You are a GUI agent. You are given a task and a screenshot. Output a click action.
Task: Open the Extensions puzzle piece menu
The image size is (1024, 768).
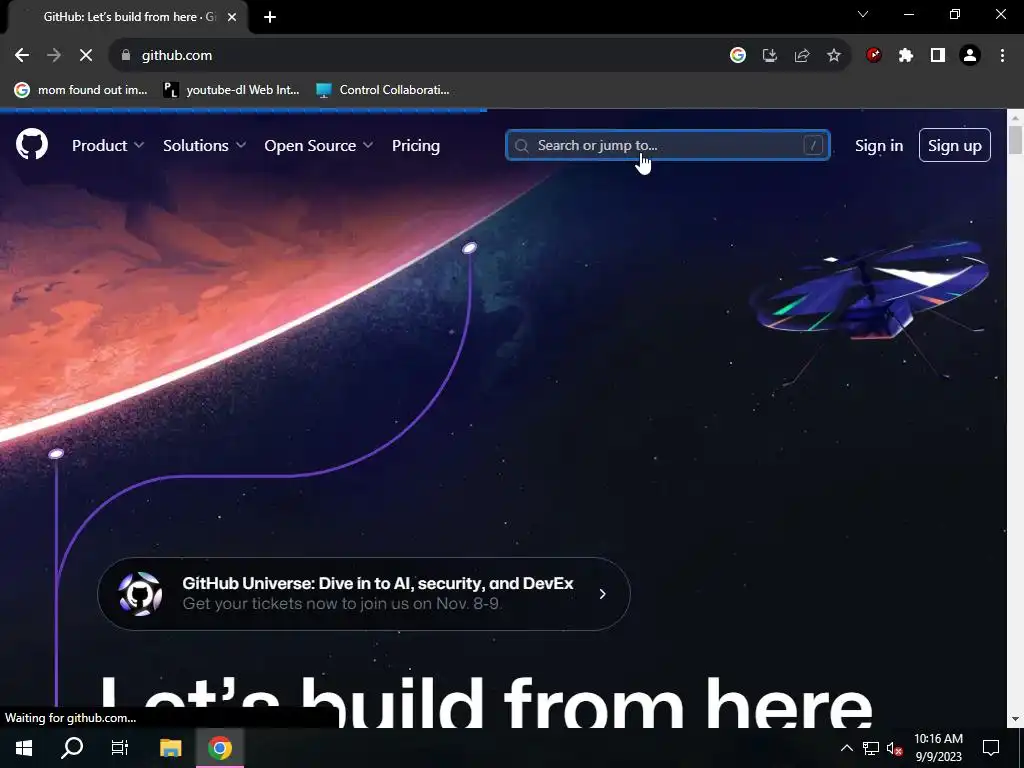[x=905, y=56]
